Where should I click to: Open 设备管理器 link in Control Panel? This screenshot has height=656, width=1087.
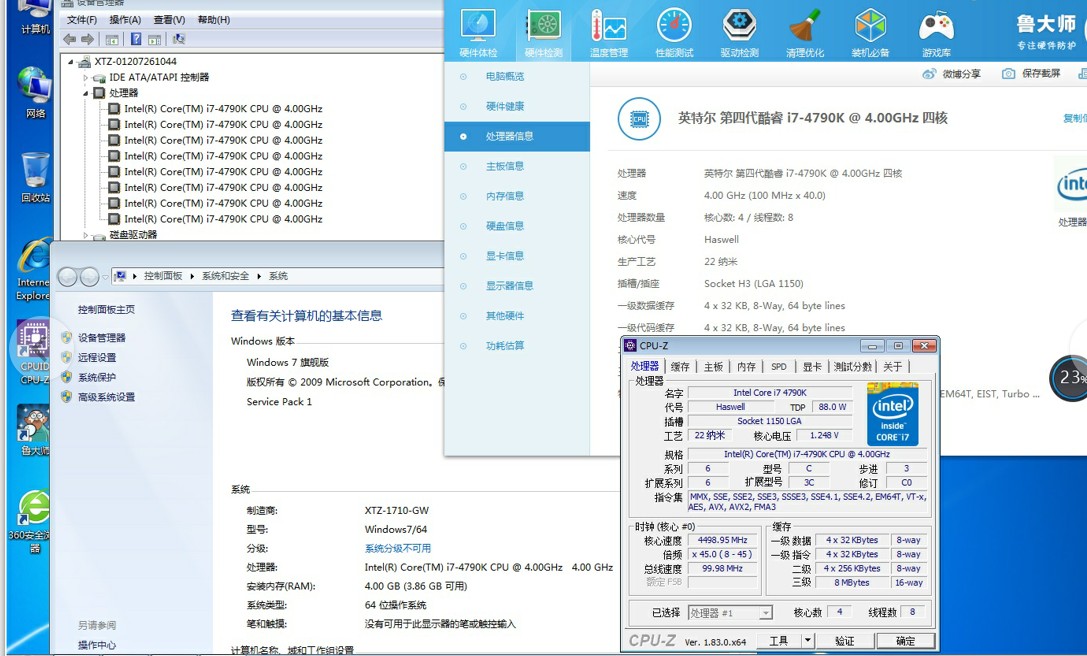pos(102,338)
